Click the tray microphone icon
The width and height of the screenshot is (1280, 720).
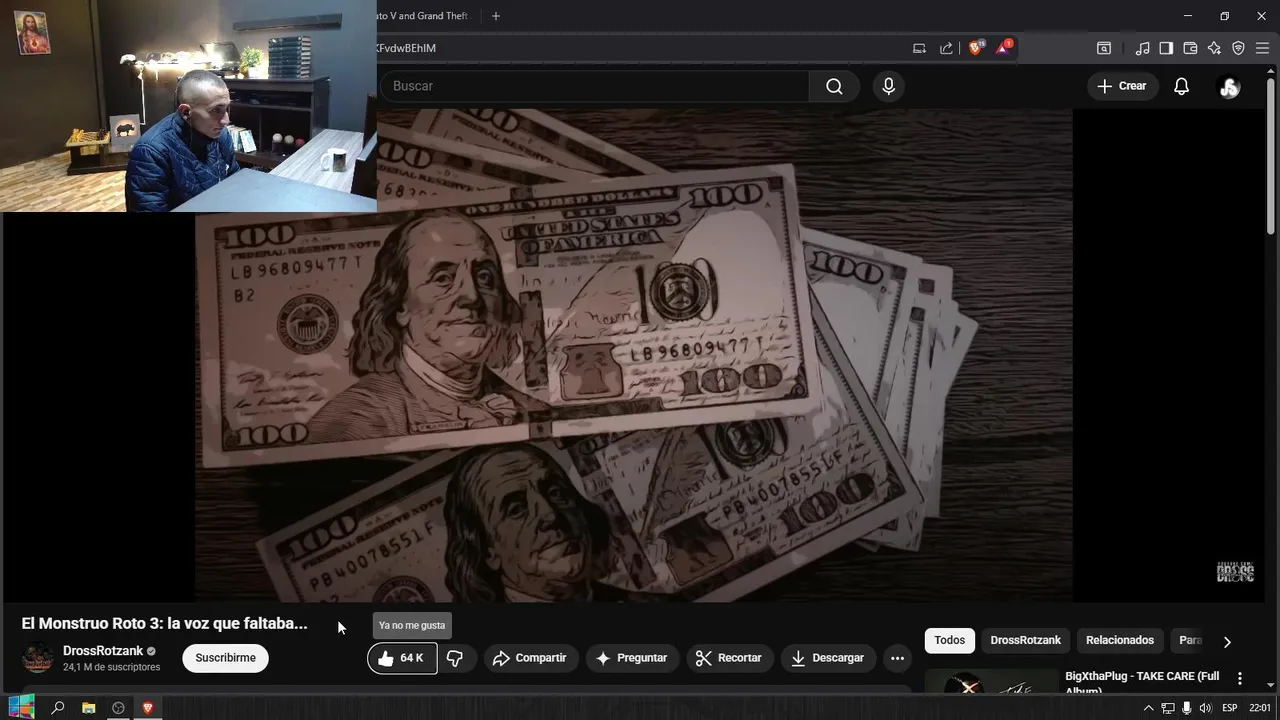(x=1186, y=708)
